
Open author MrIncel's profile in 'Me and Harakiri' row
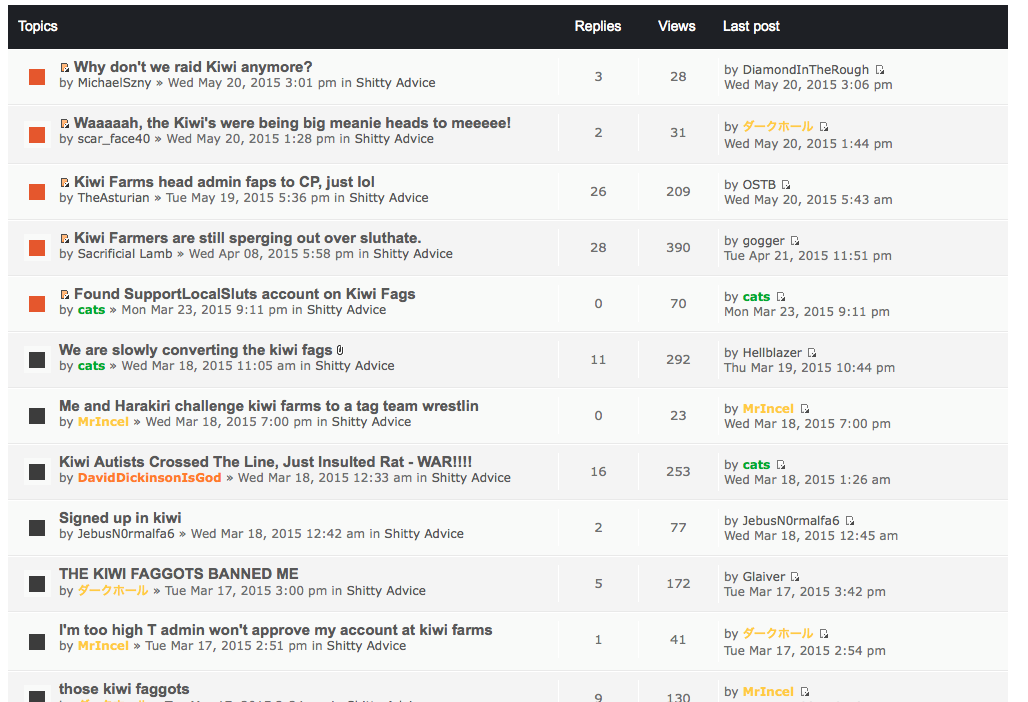103,421
